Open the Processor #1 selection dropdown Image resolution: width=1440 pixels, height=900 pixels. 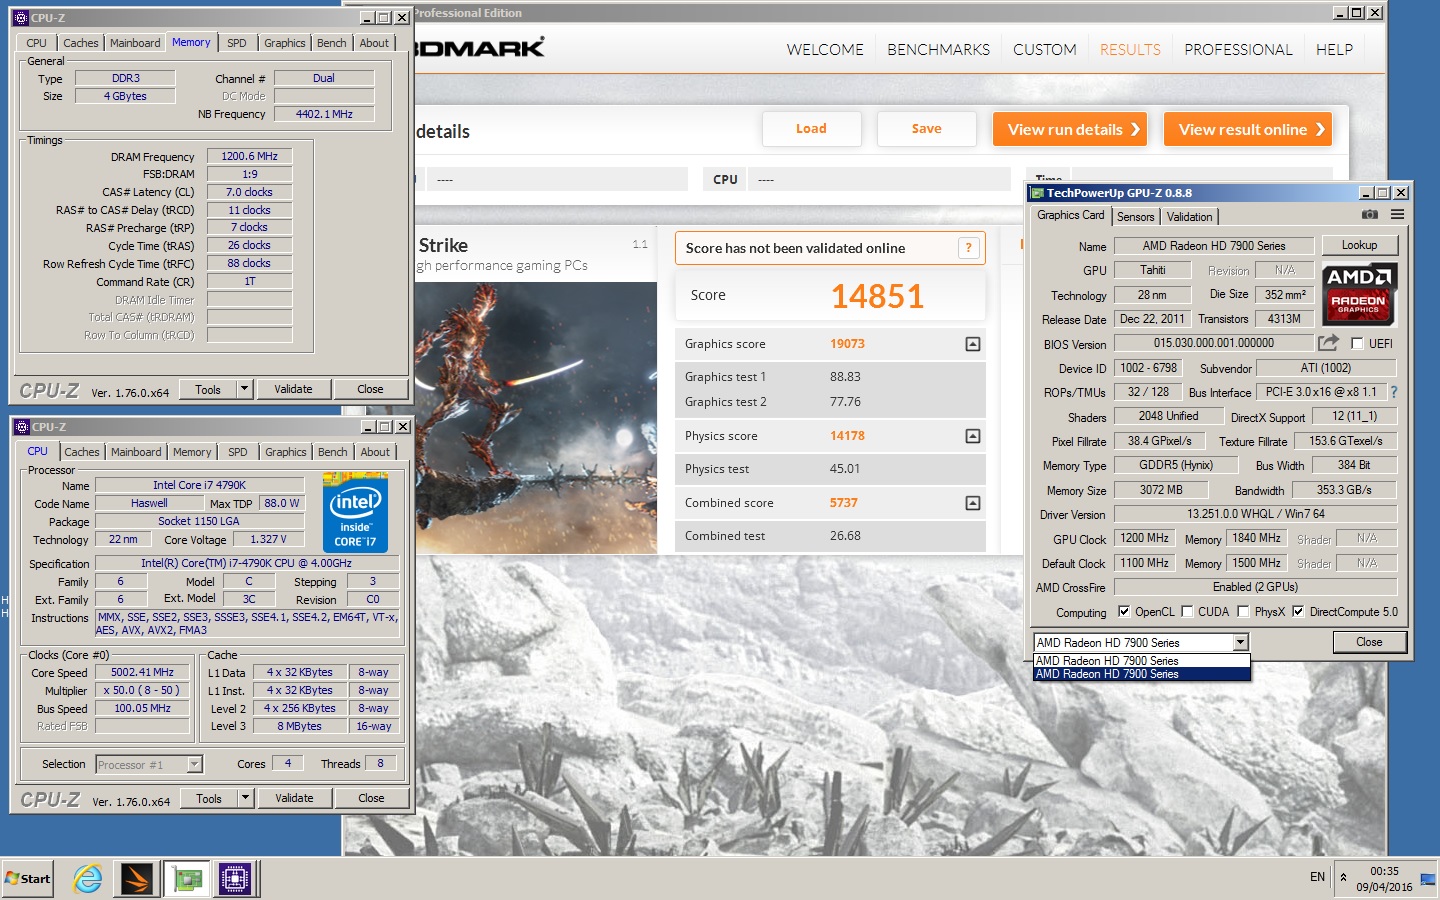[x=195, y=765]
